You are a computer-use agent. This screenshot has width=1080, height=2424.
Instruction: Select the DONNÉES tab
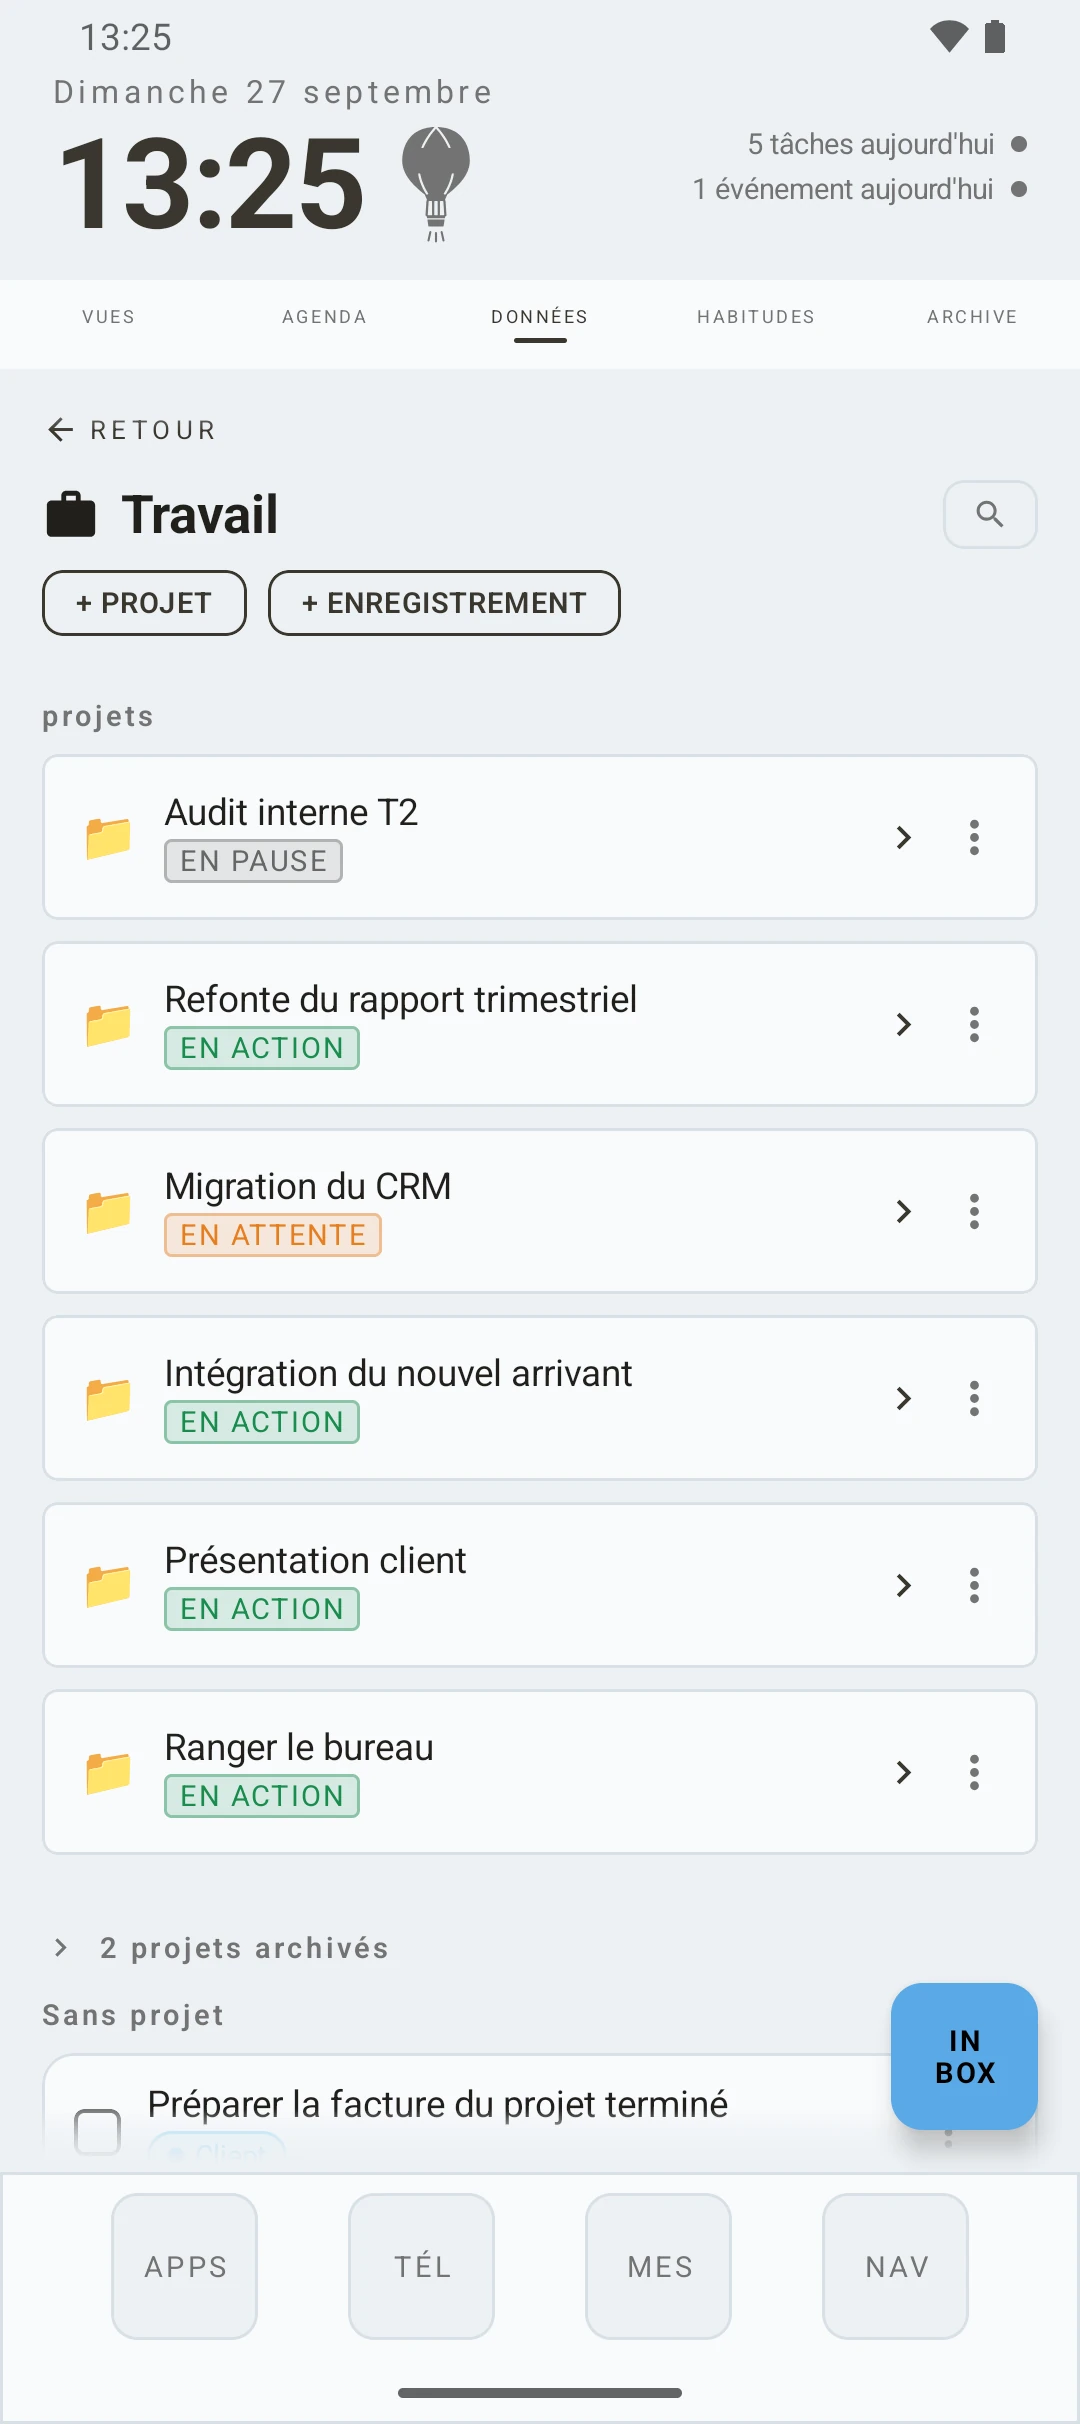coord(540,317)
